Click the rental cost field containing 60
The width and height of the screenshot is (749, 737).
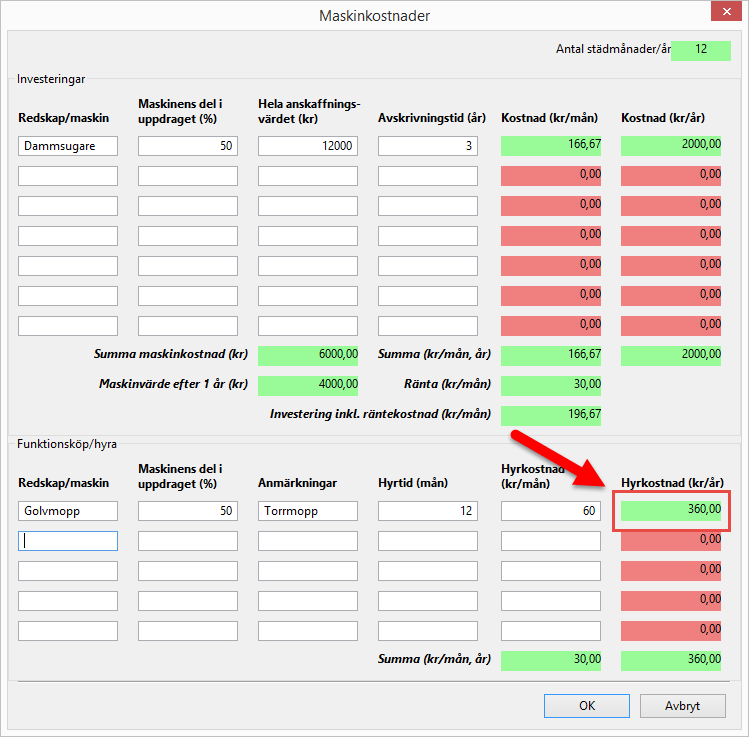pyautogui.click(x=551, y=511)
